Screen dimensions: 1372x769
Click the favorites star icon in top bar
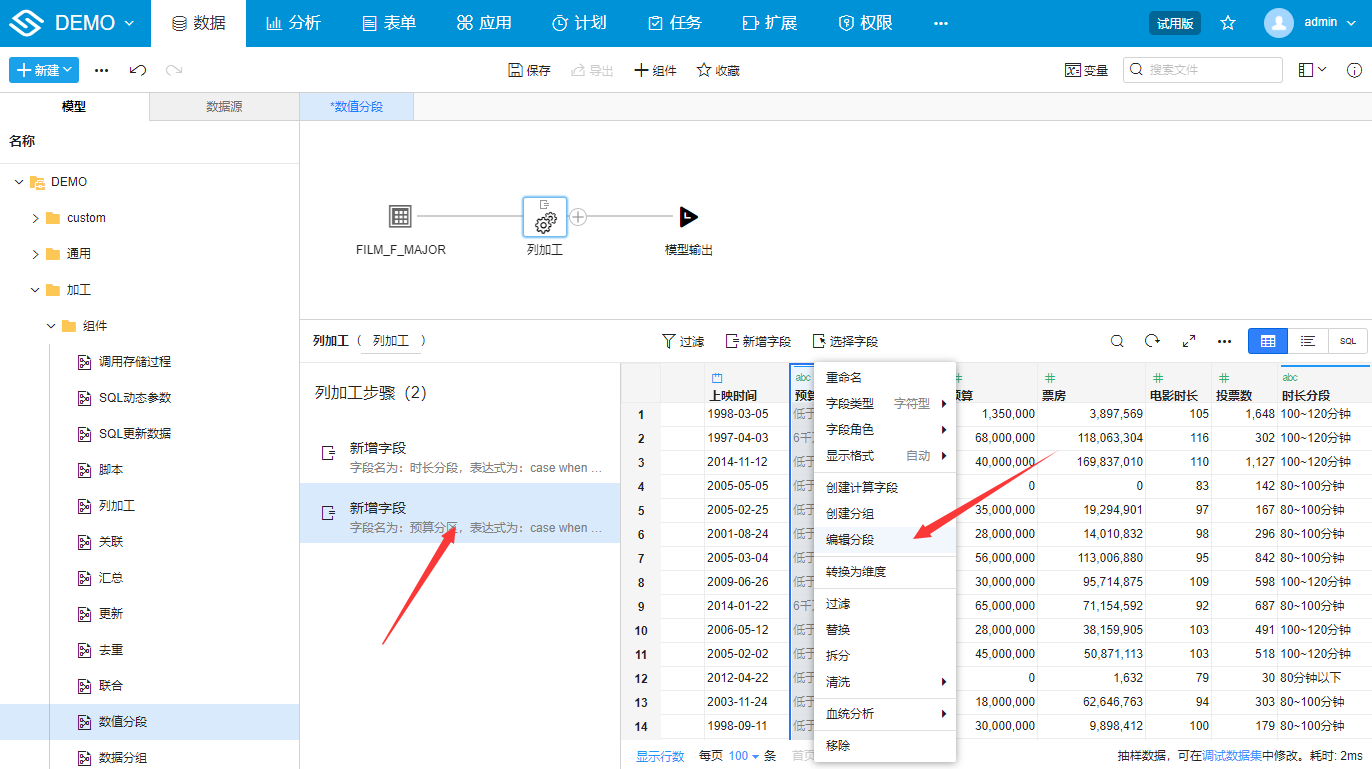1228,23
